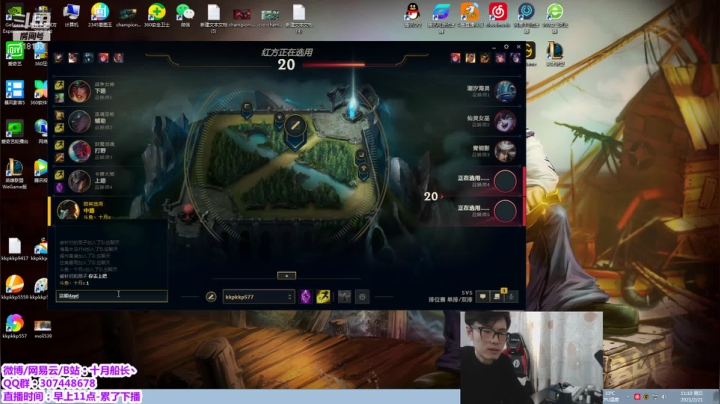720x404 pixels.
Task: Click last red team banned champion icon
Action: (515, 57)
